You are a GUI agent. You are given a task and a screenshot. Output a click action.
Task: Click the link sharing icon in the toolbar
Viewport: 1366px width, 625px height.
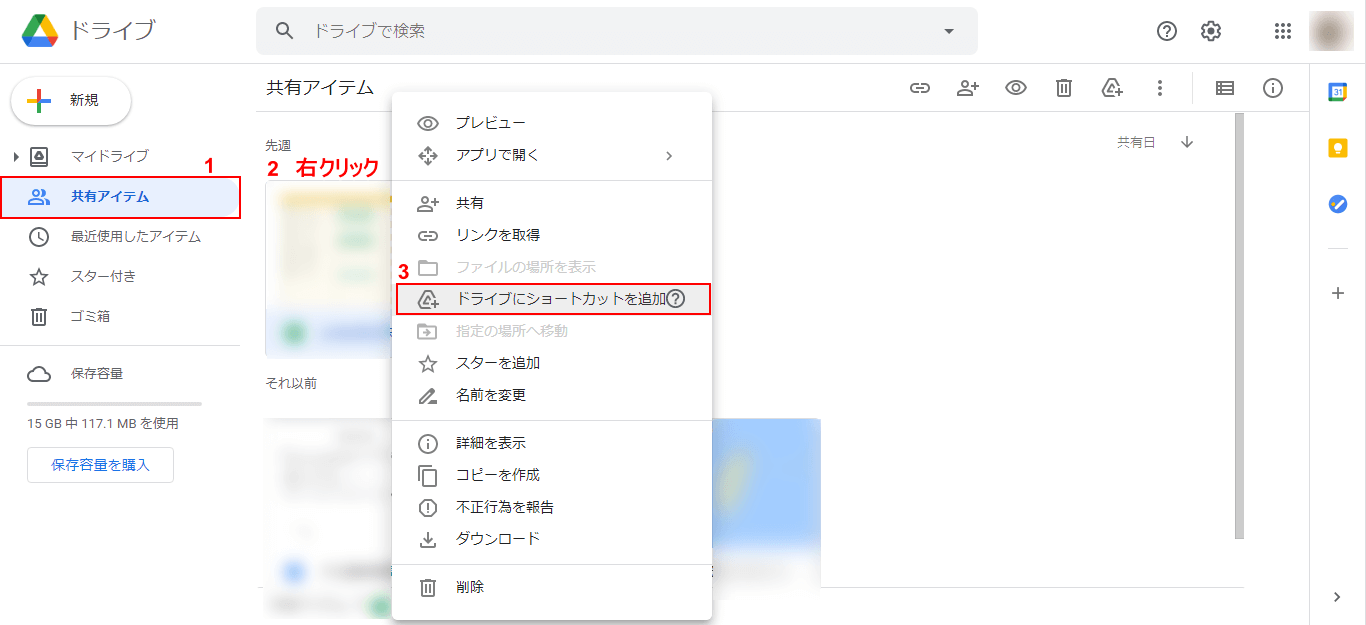tap(919, 88)
